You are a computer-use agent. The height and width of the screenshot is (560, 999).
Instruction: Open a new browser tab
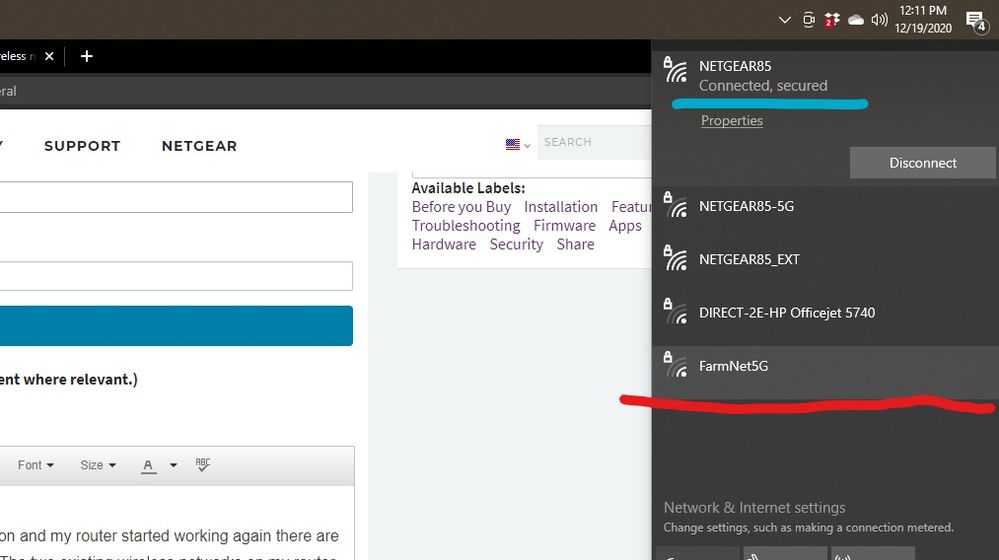tap(87, 56)
